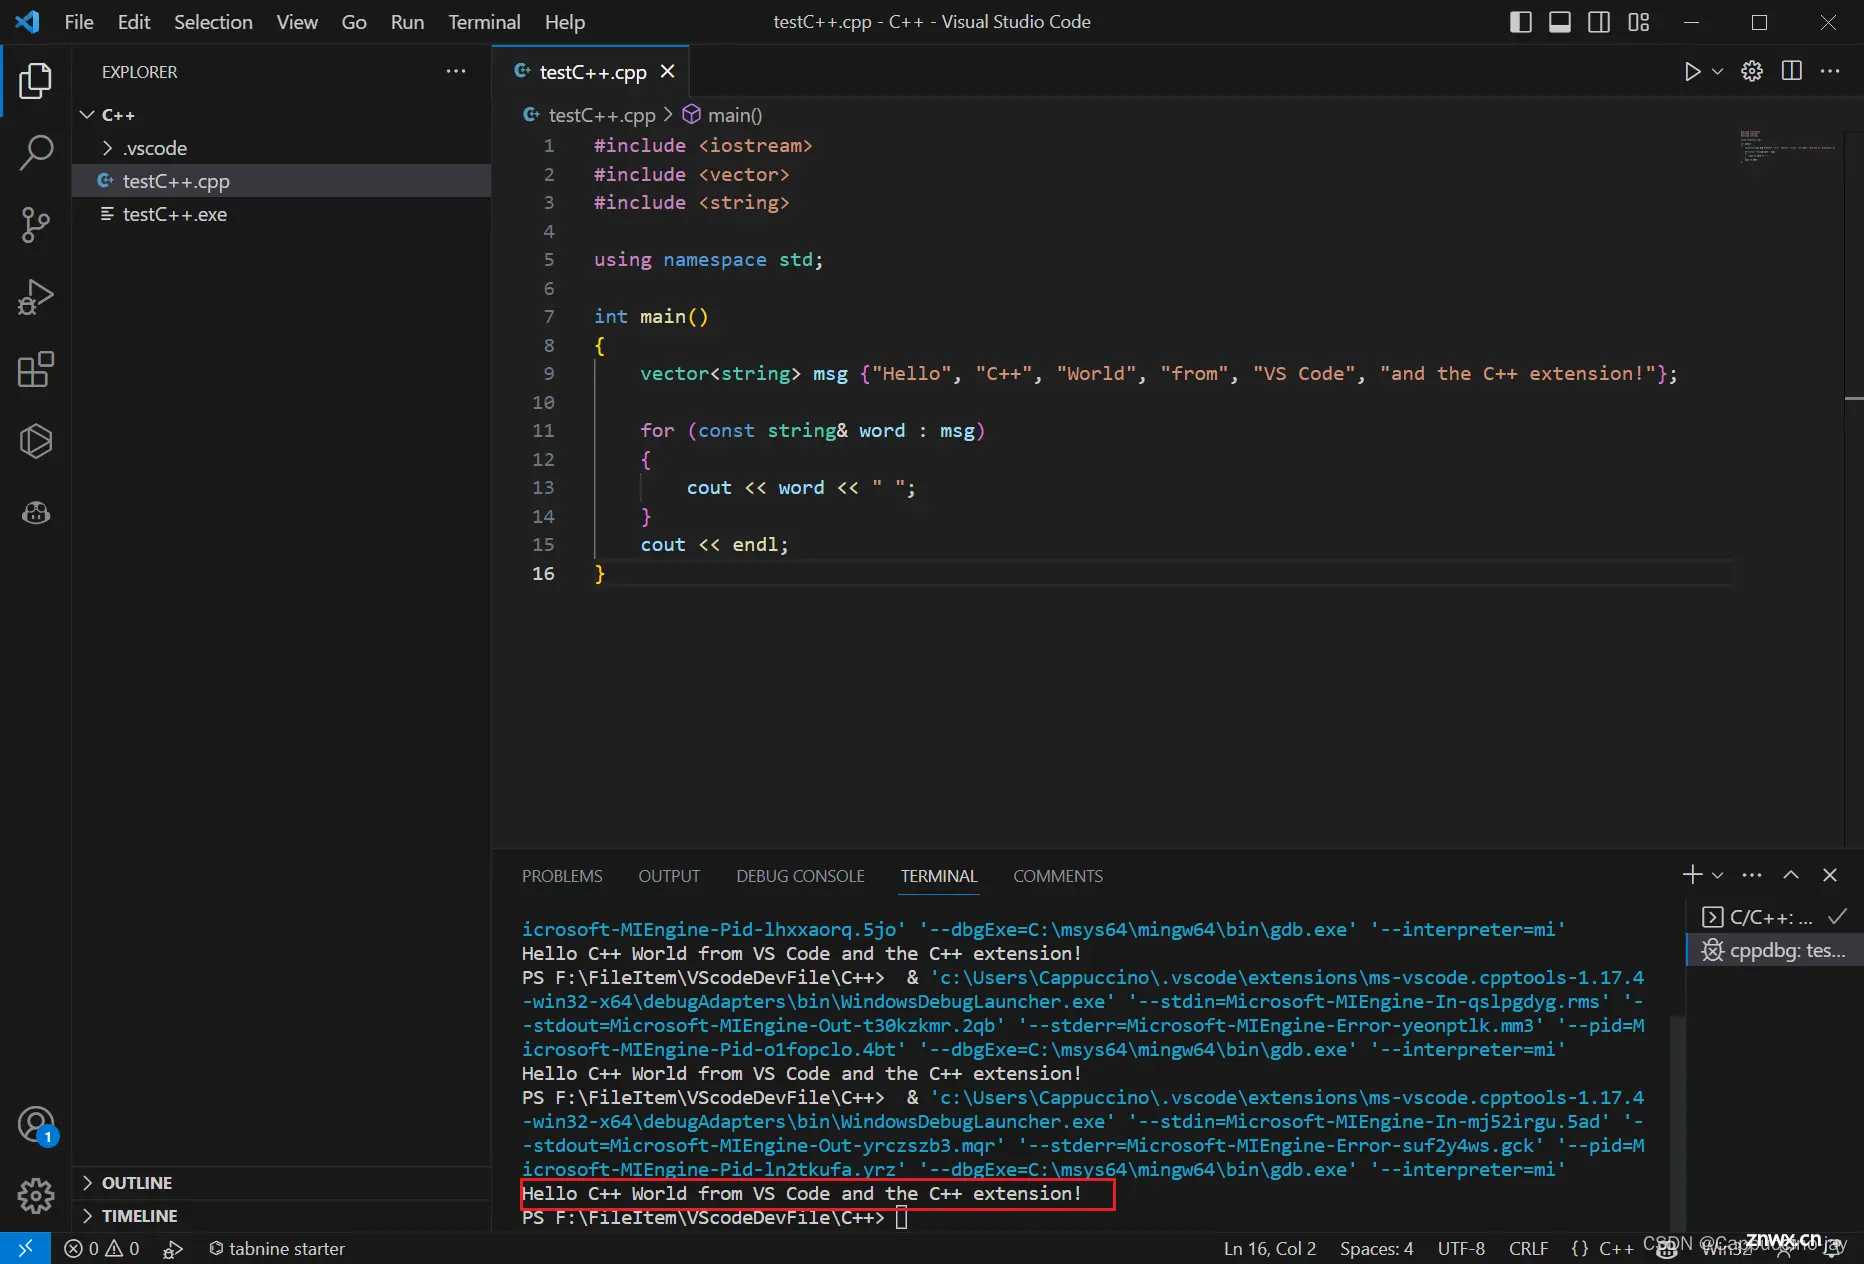Click the debug launch icon in status bar
Screen dimensions: 1864x1264
173,1248
